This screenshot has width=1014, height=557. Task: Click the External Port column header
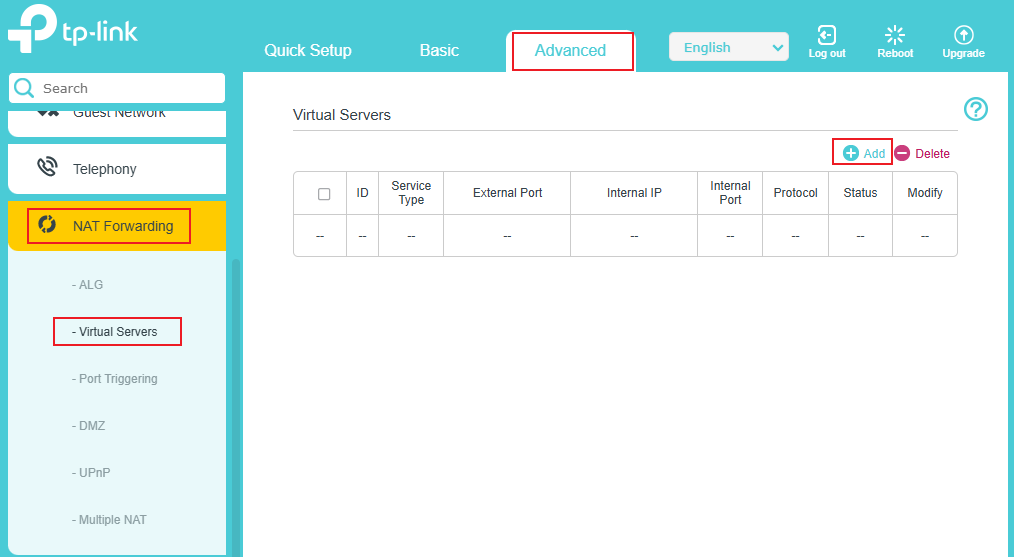click(x=507, y=193)
